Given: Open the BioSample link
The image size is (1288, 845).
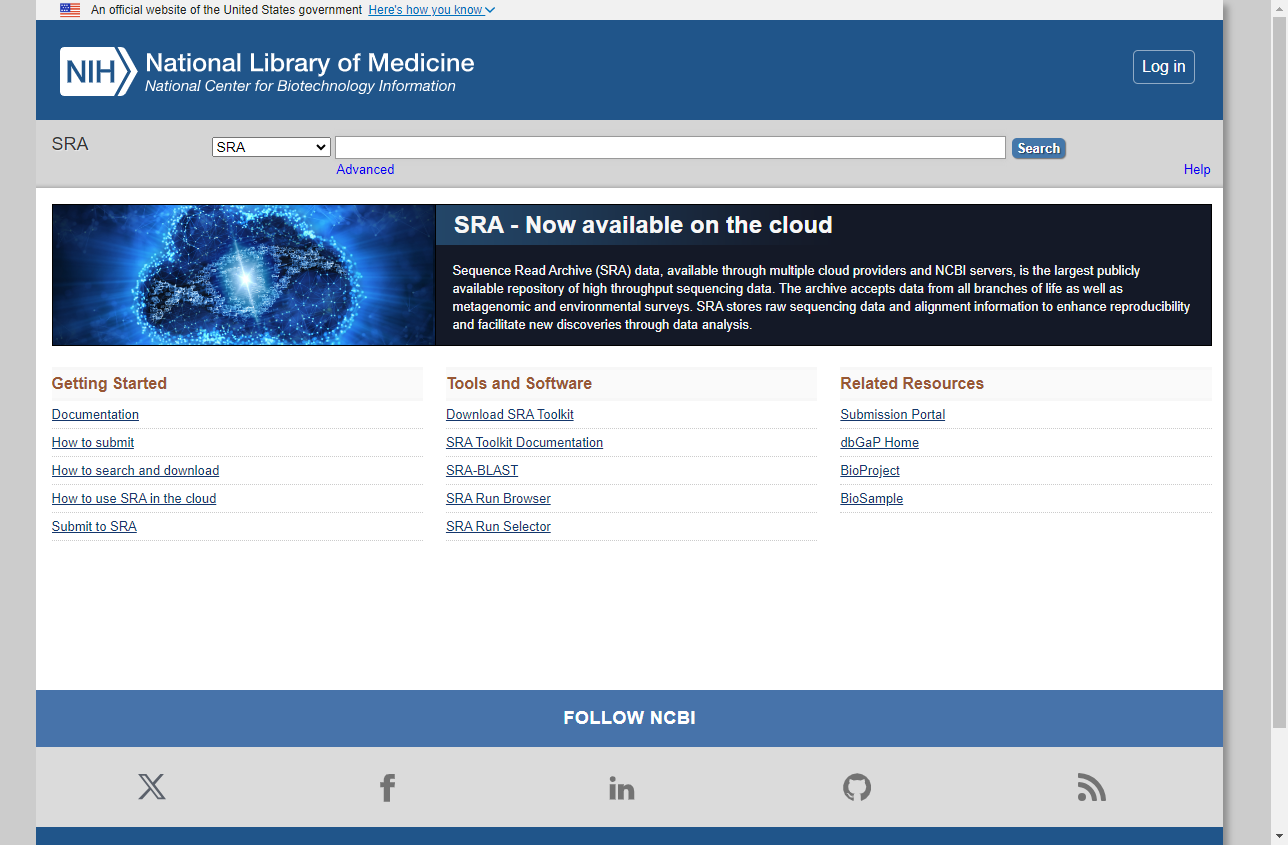Looking at the screenshot, I should (x=872, y=498).
